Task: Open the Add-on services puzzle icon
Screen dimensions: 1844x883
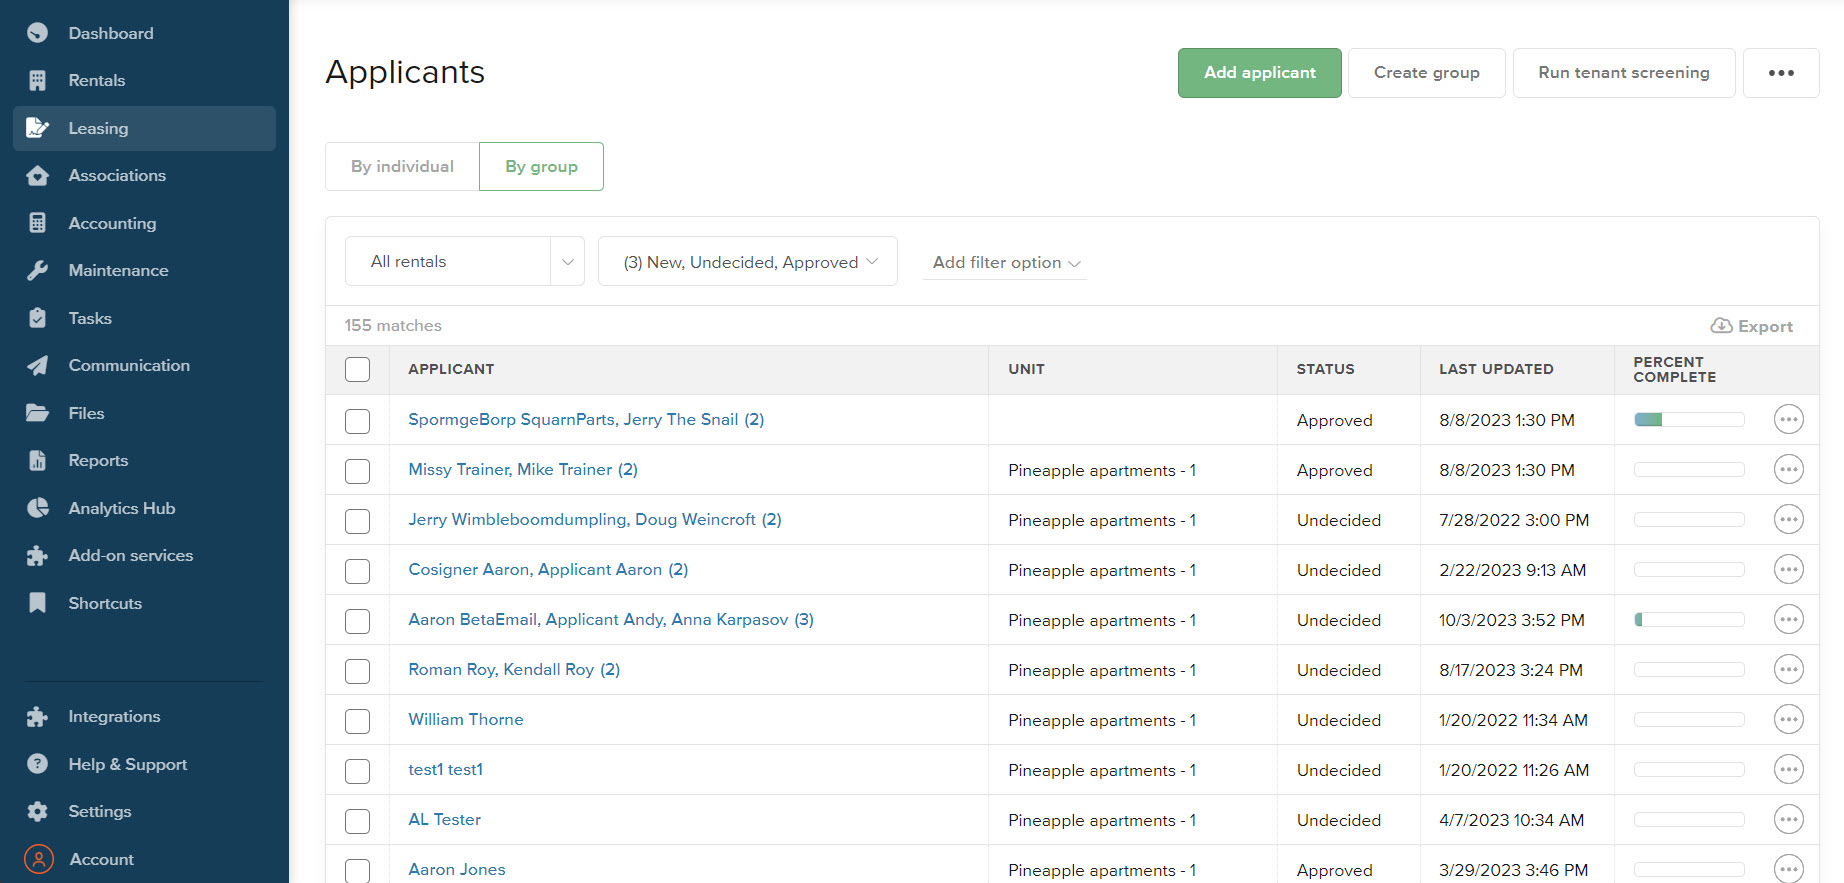Action: pyautogui.click(x=38, y=555)
